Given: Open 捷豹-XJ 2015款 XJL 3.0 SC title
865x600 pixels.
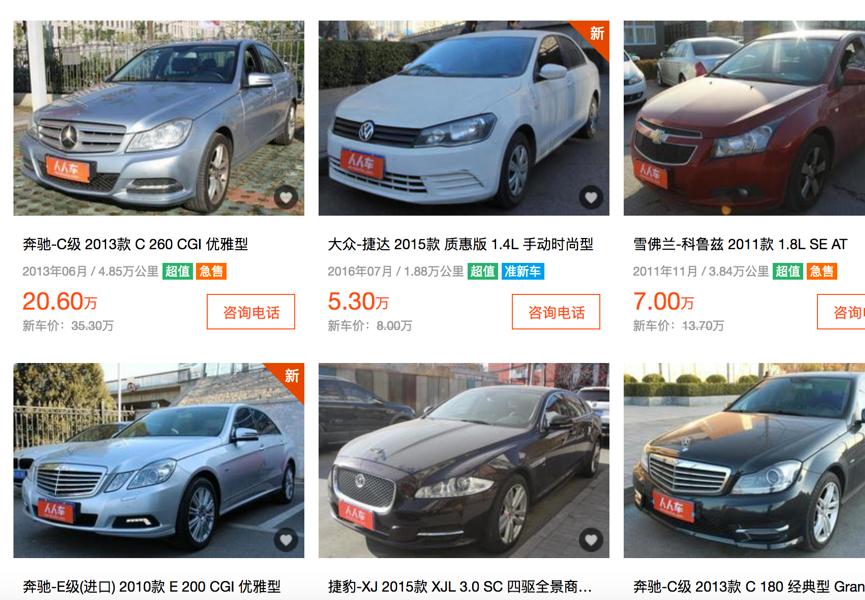Looking at the screenshot, I should [460, 586].
